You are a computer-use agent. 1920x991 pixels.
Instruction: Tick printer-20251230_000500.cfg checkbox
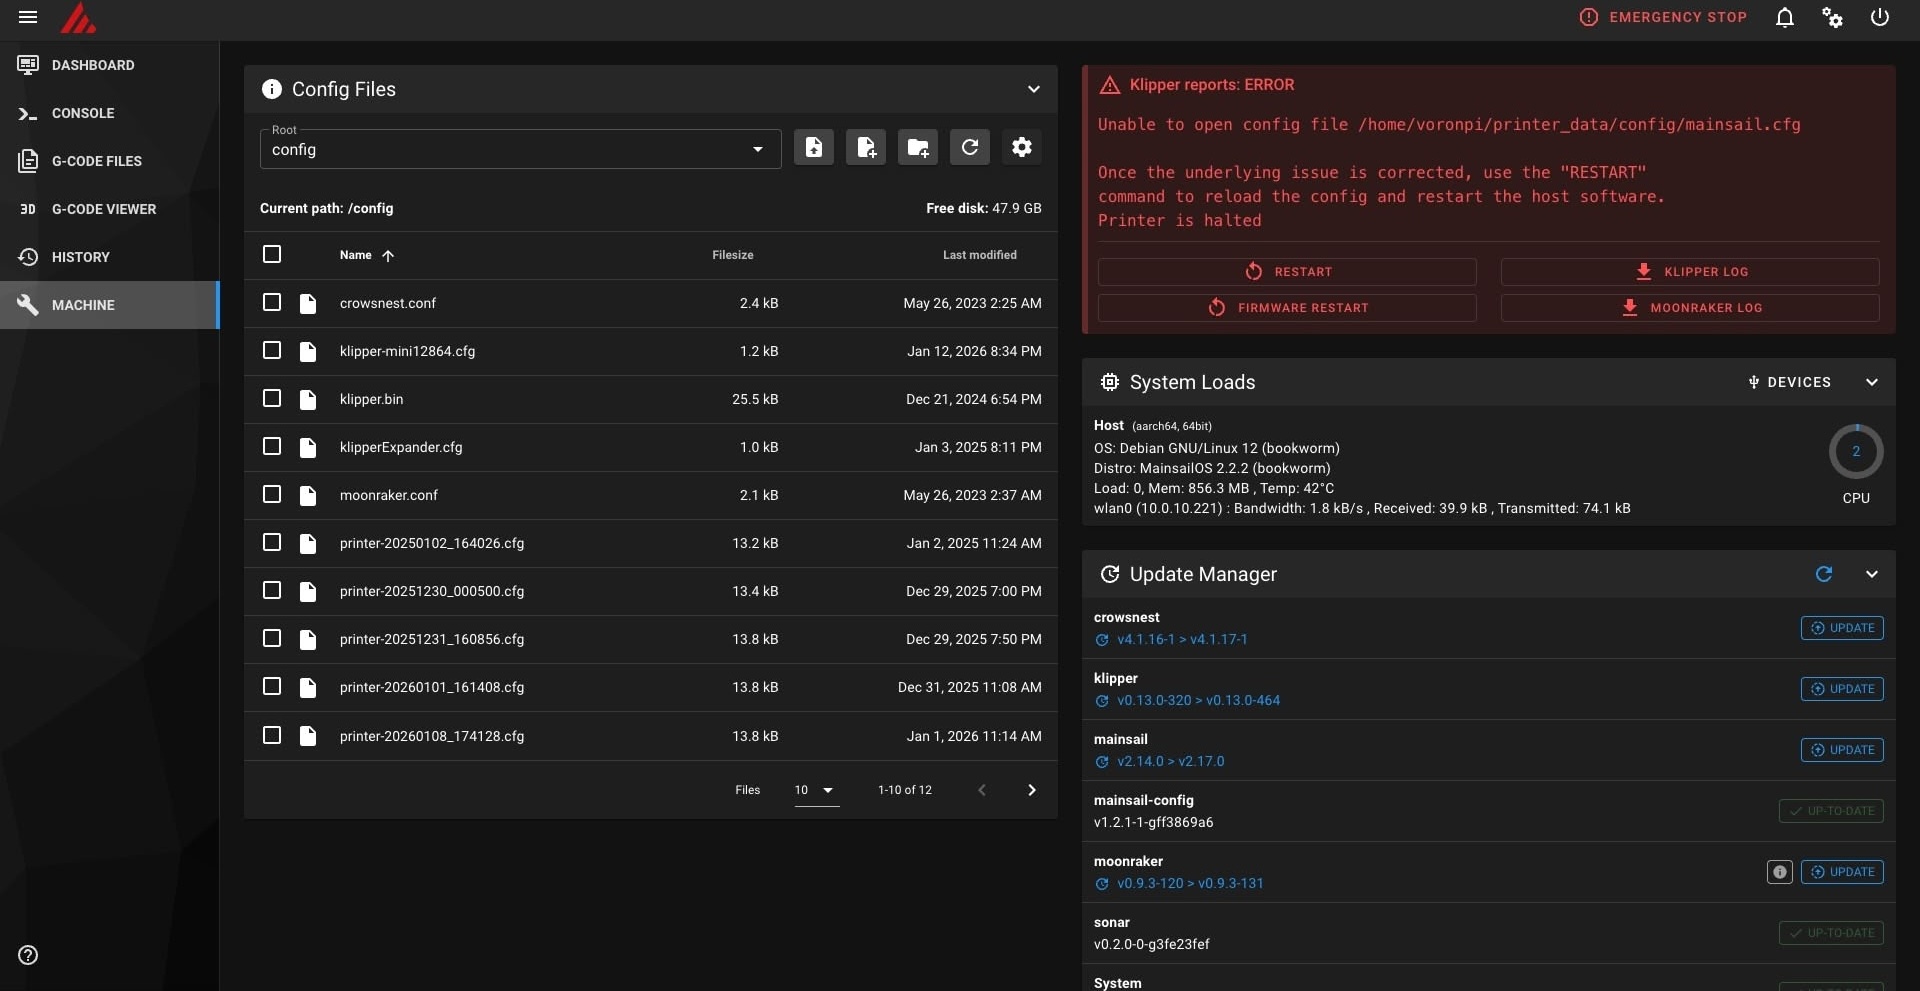tap(272, 590)
